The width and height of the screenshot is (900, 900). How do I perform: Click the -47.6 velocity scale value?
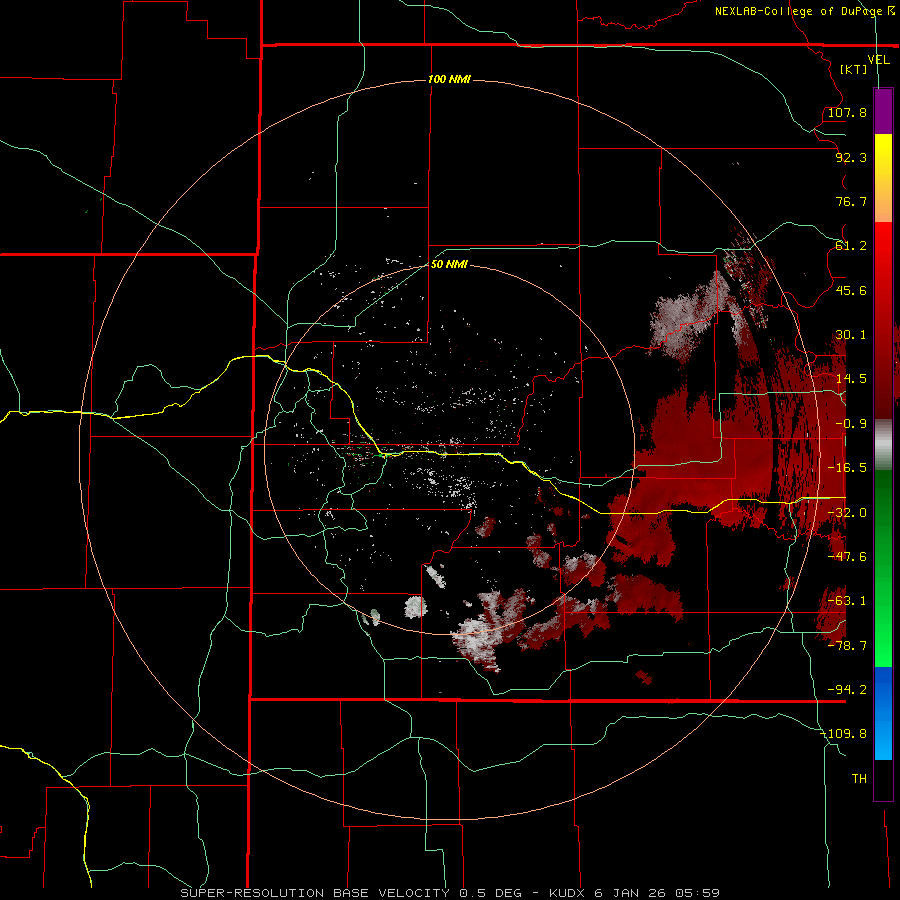[x=847, y=557]
